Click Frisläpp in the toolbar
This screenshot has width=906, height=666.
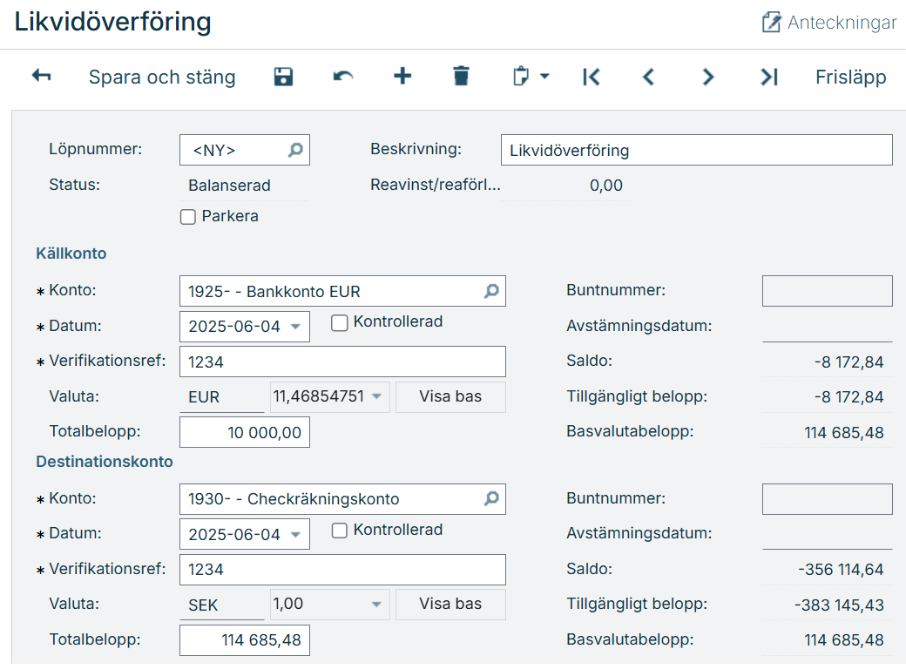click(850, 77)
